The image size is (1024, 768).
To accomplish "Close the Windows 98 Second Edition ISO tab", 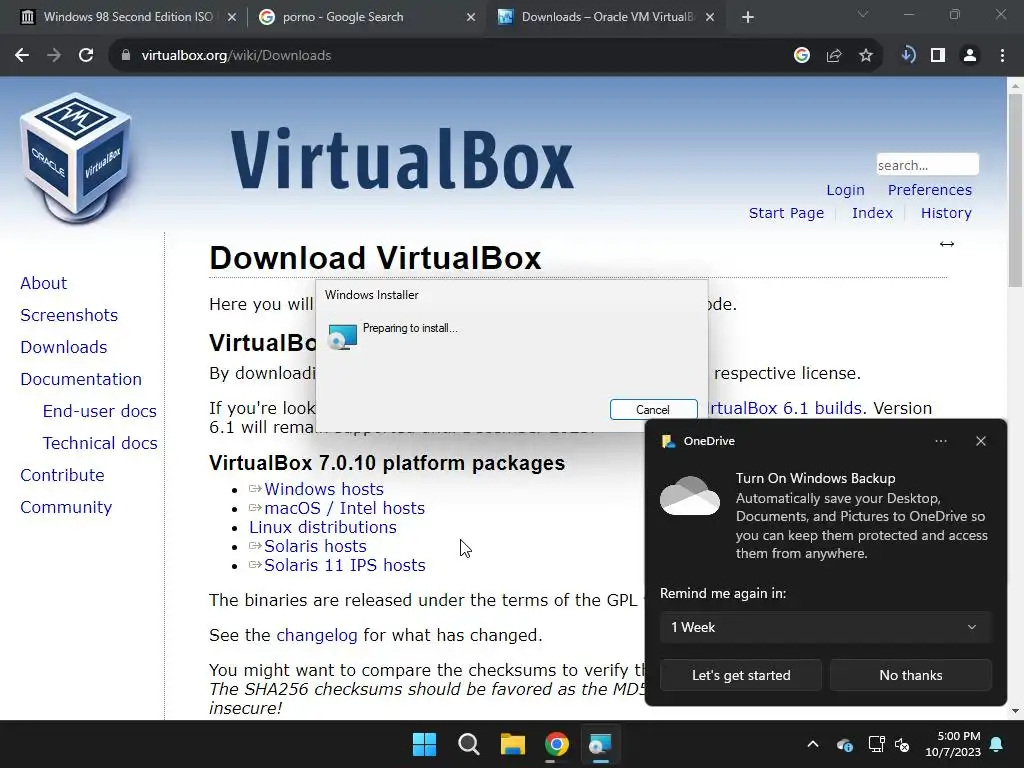I will [x=232, y=17].
